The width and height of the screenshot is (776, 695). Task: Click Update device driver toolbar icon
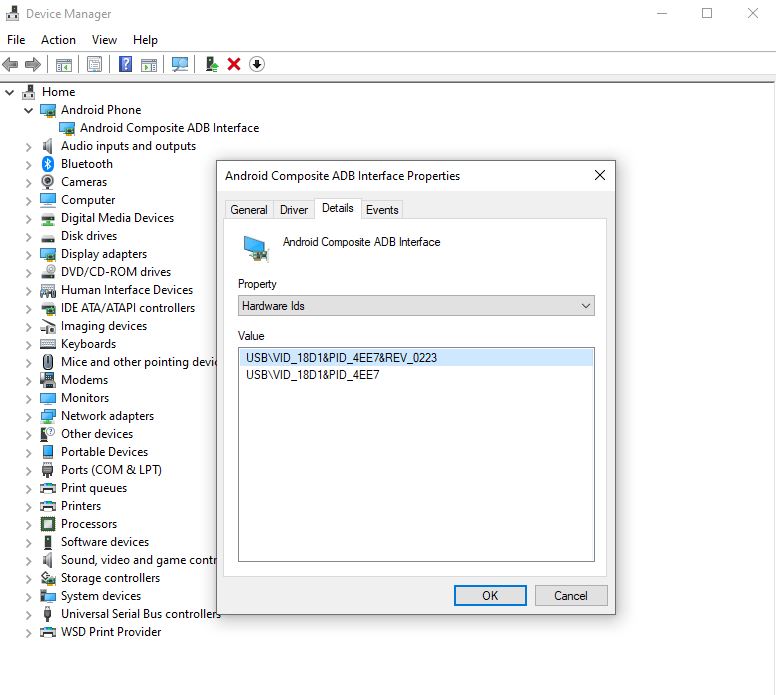tap(212, 64)
